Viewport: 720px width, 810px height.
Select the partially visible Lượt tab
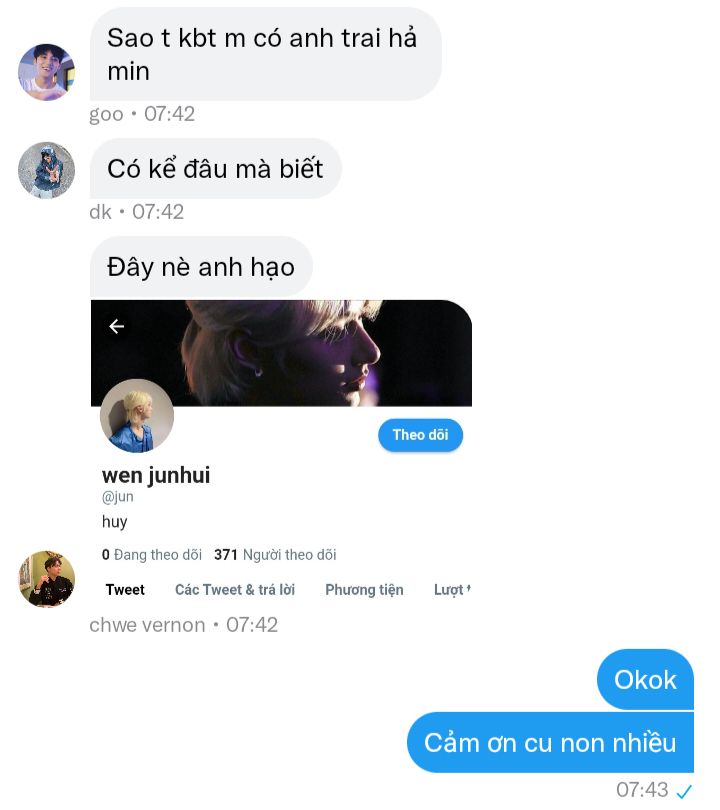tap(452, 590)
